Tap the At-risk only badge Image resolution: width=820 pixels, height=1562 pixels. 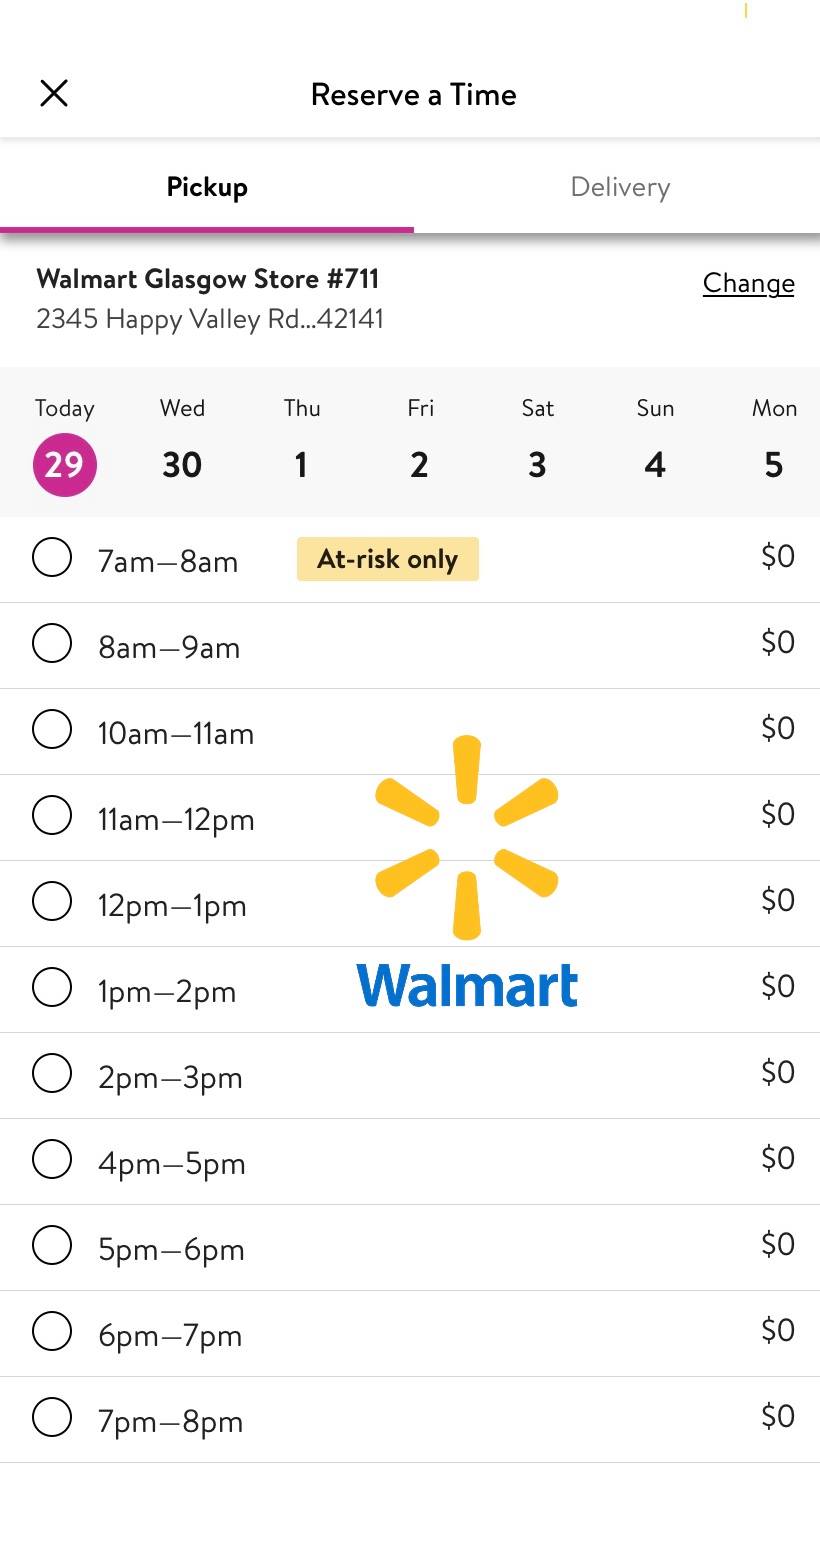click(388, 559)
